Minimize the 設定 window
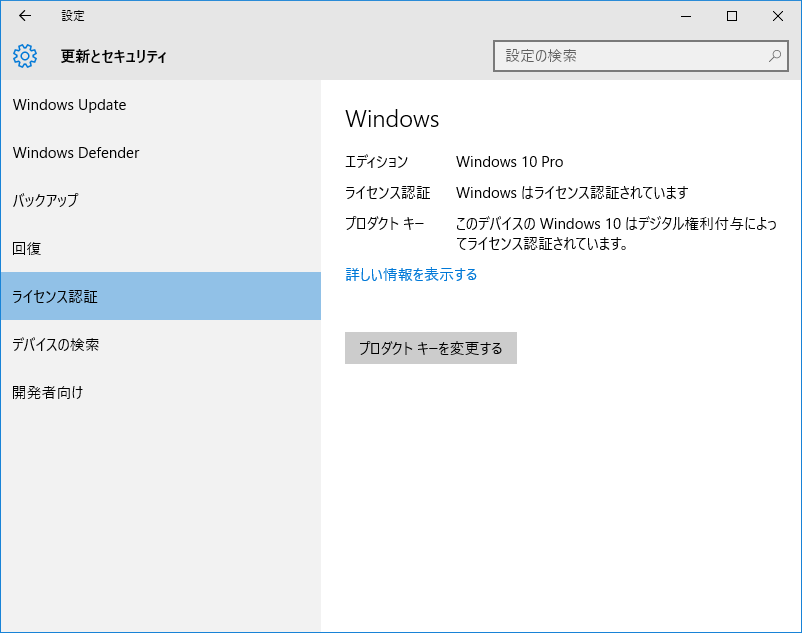This screenshot has width=802, height=633. coord(686,16)
